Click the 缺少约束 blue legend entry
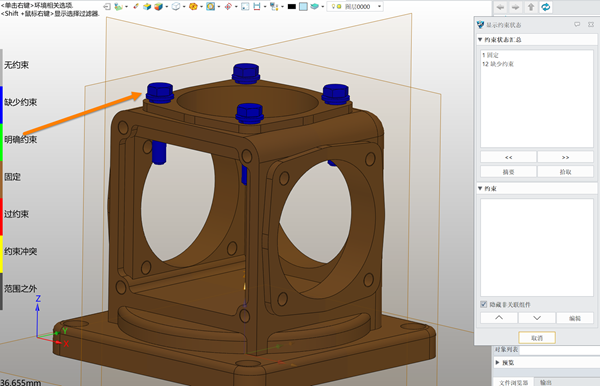The height and width of the screenshot is (386, 600). [x=20, y=102]
